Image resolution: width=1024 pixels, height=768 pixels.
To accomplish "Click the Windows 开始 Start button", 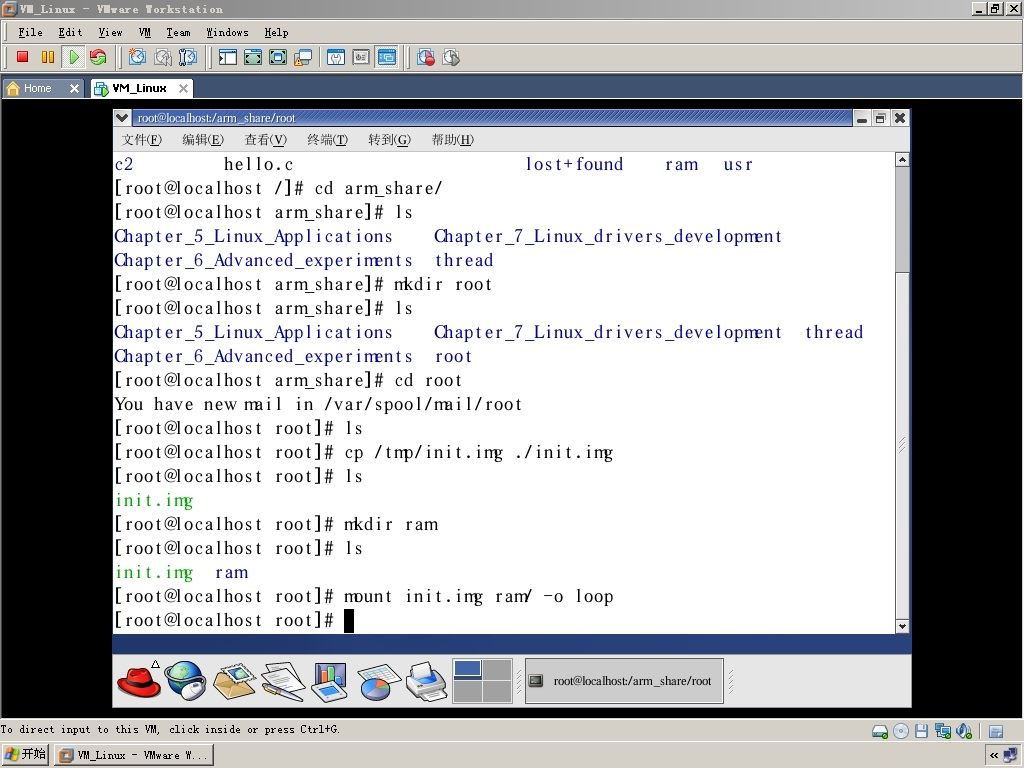I will (x=25, y=754).
